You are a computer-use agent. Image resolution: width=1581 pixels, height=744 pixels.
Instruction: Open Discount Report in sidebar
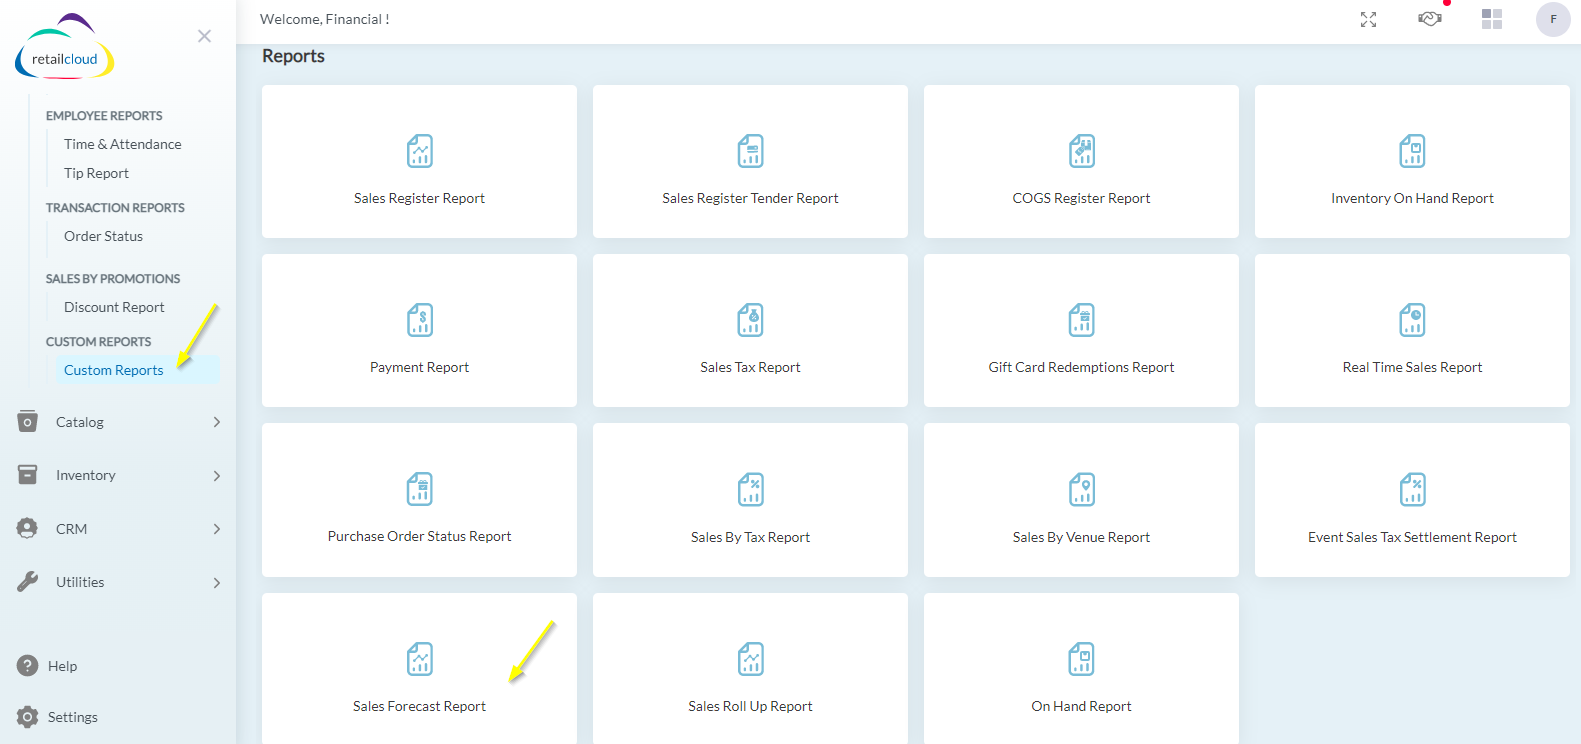(x=114, y=307)
